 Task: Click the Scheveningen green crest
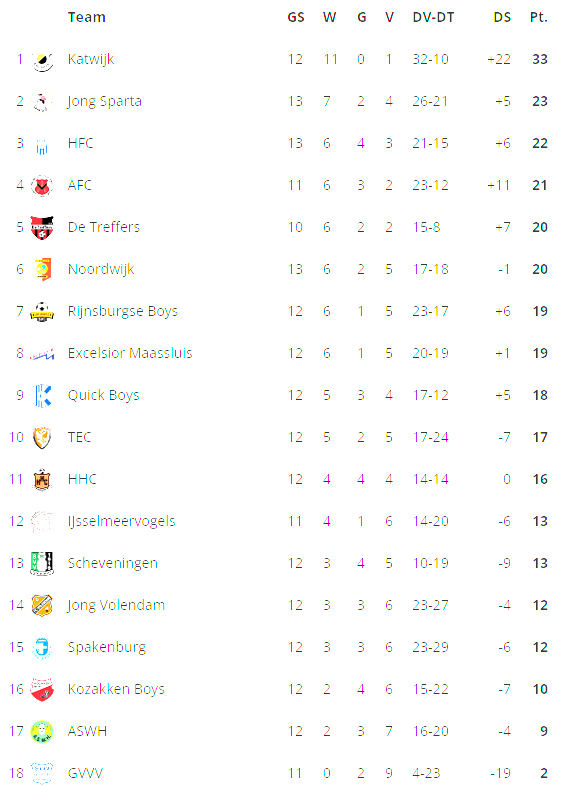[x=42, y=563]
